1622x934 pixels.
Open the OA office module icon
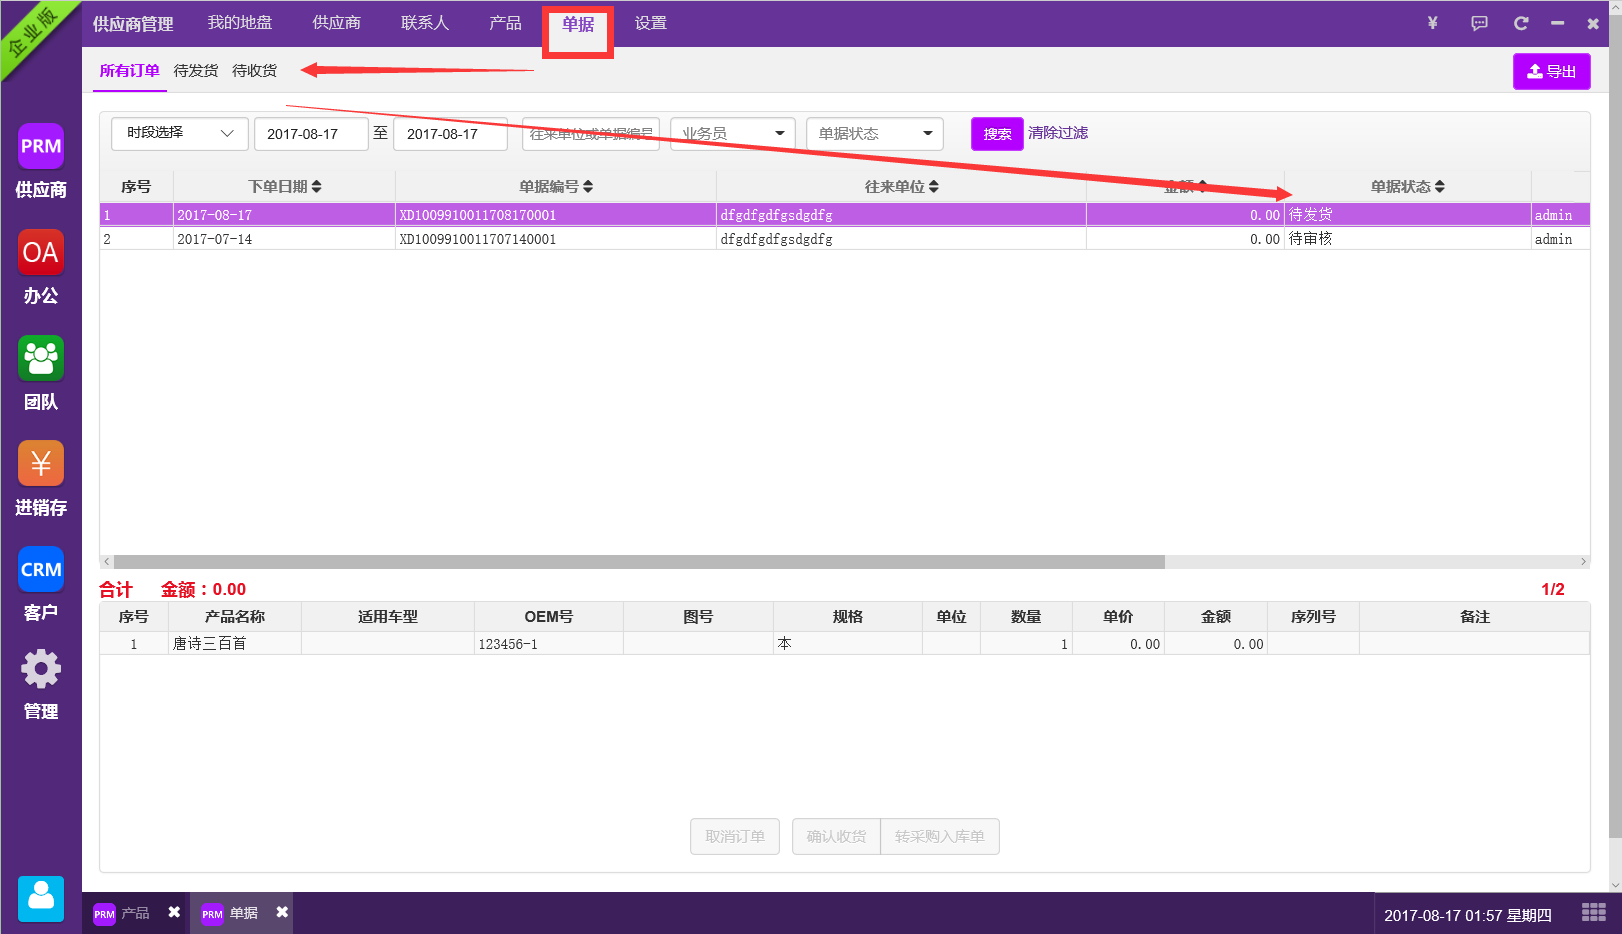41,252
